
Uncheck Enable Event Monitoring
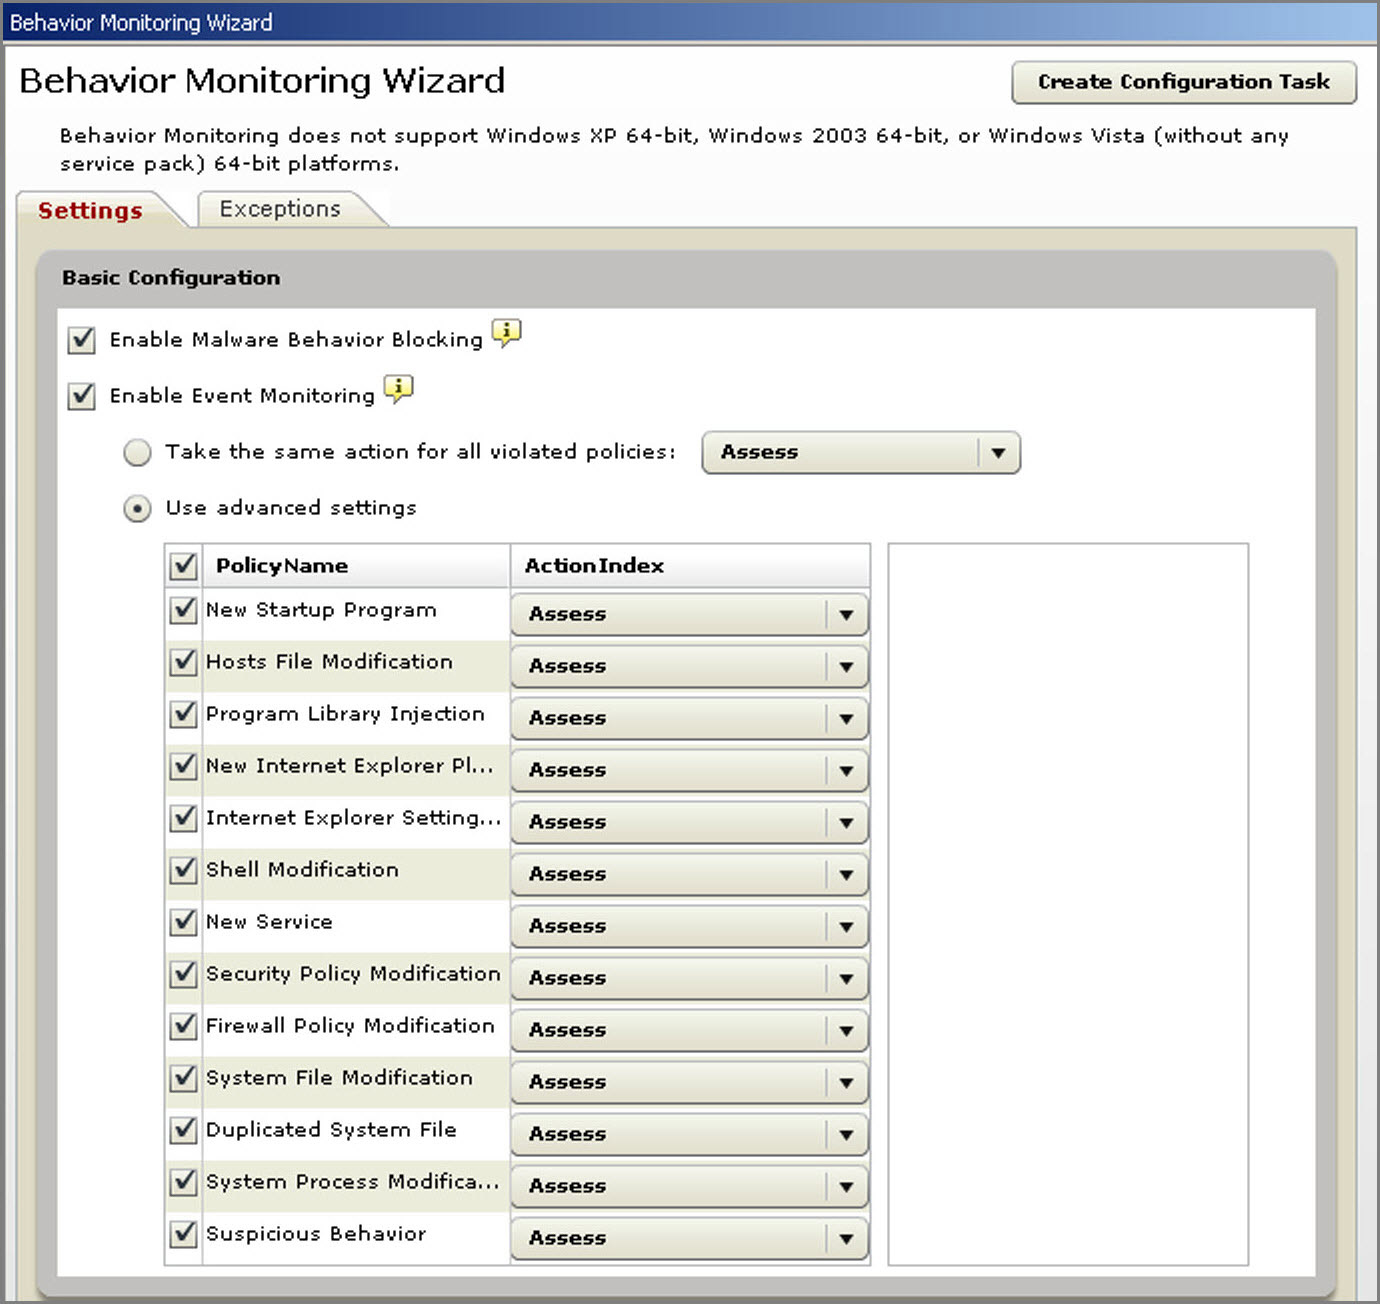coord(81,396)
